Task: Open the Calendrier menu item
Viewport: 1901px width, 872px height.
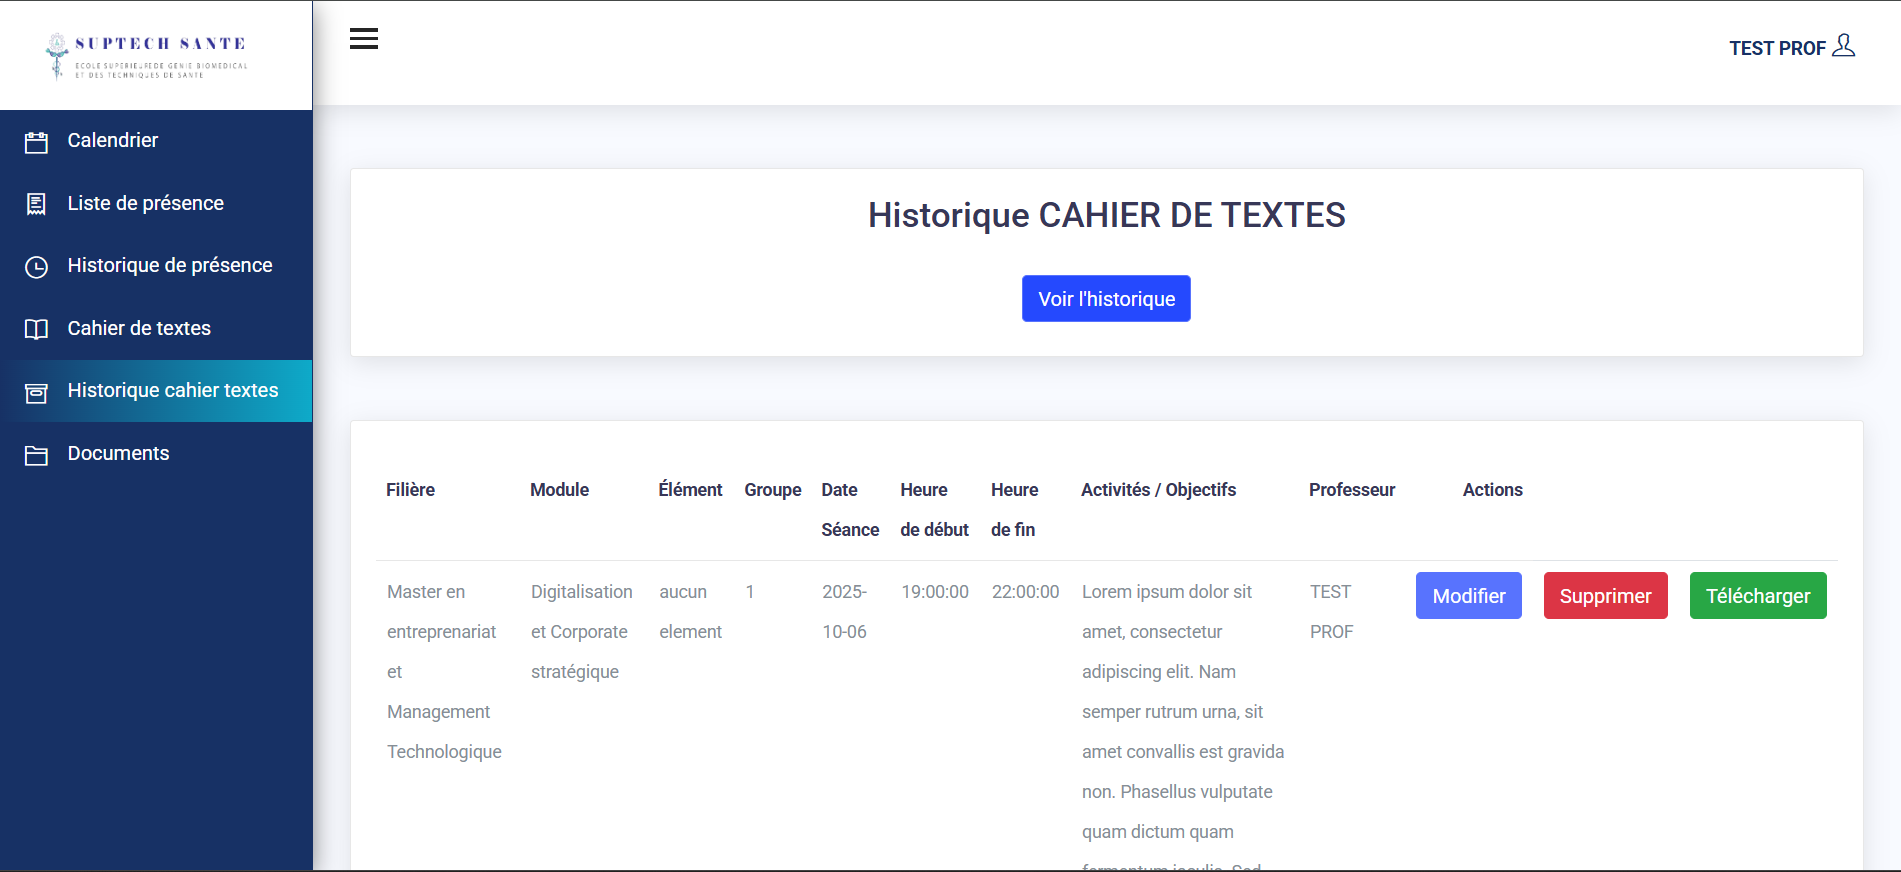Action: point(113,141)
